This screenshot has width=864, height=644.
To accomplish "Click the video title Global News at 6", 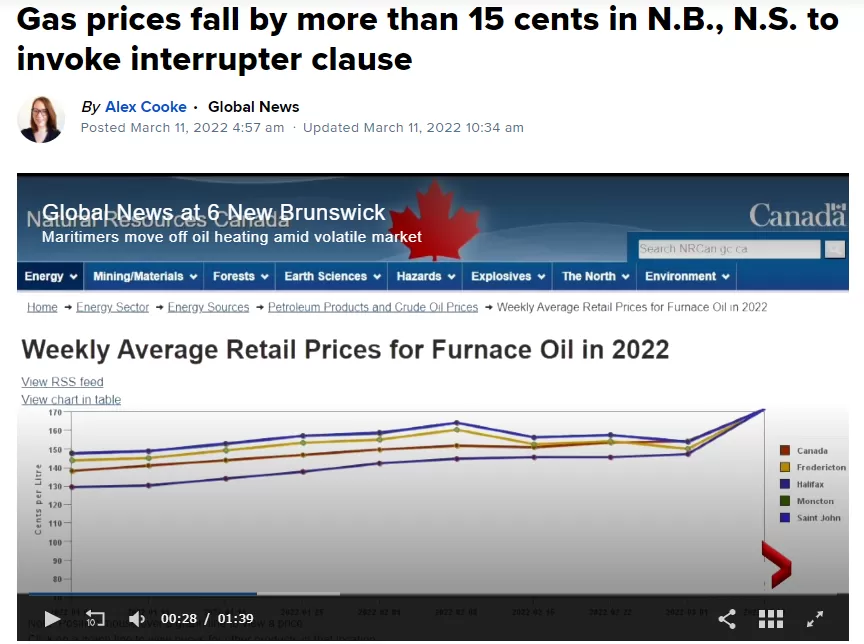I will [213, 212].
